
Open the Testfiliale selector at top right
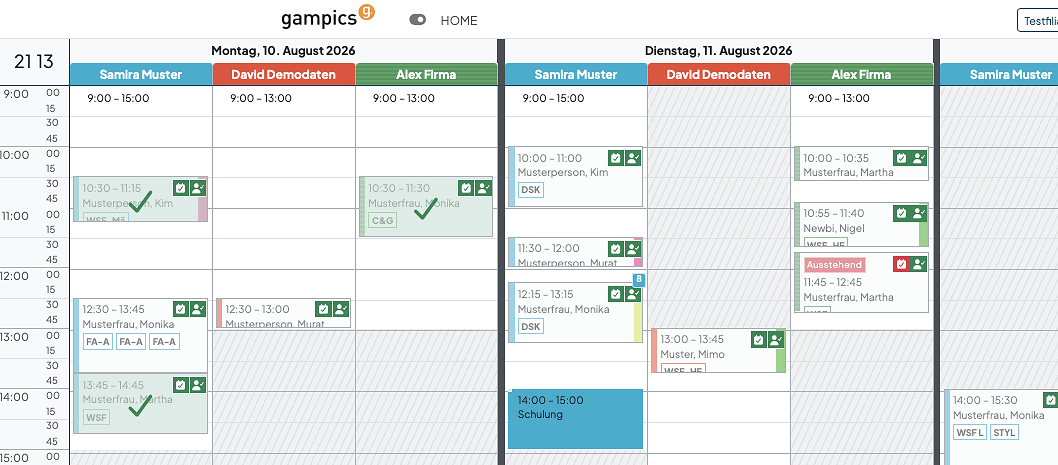tap(1038, 20)
